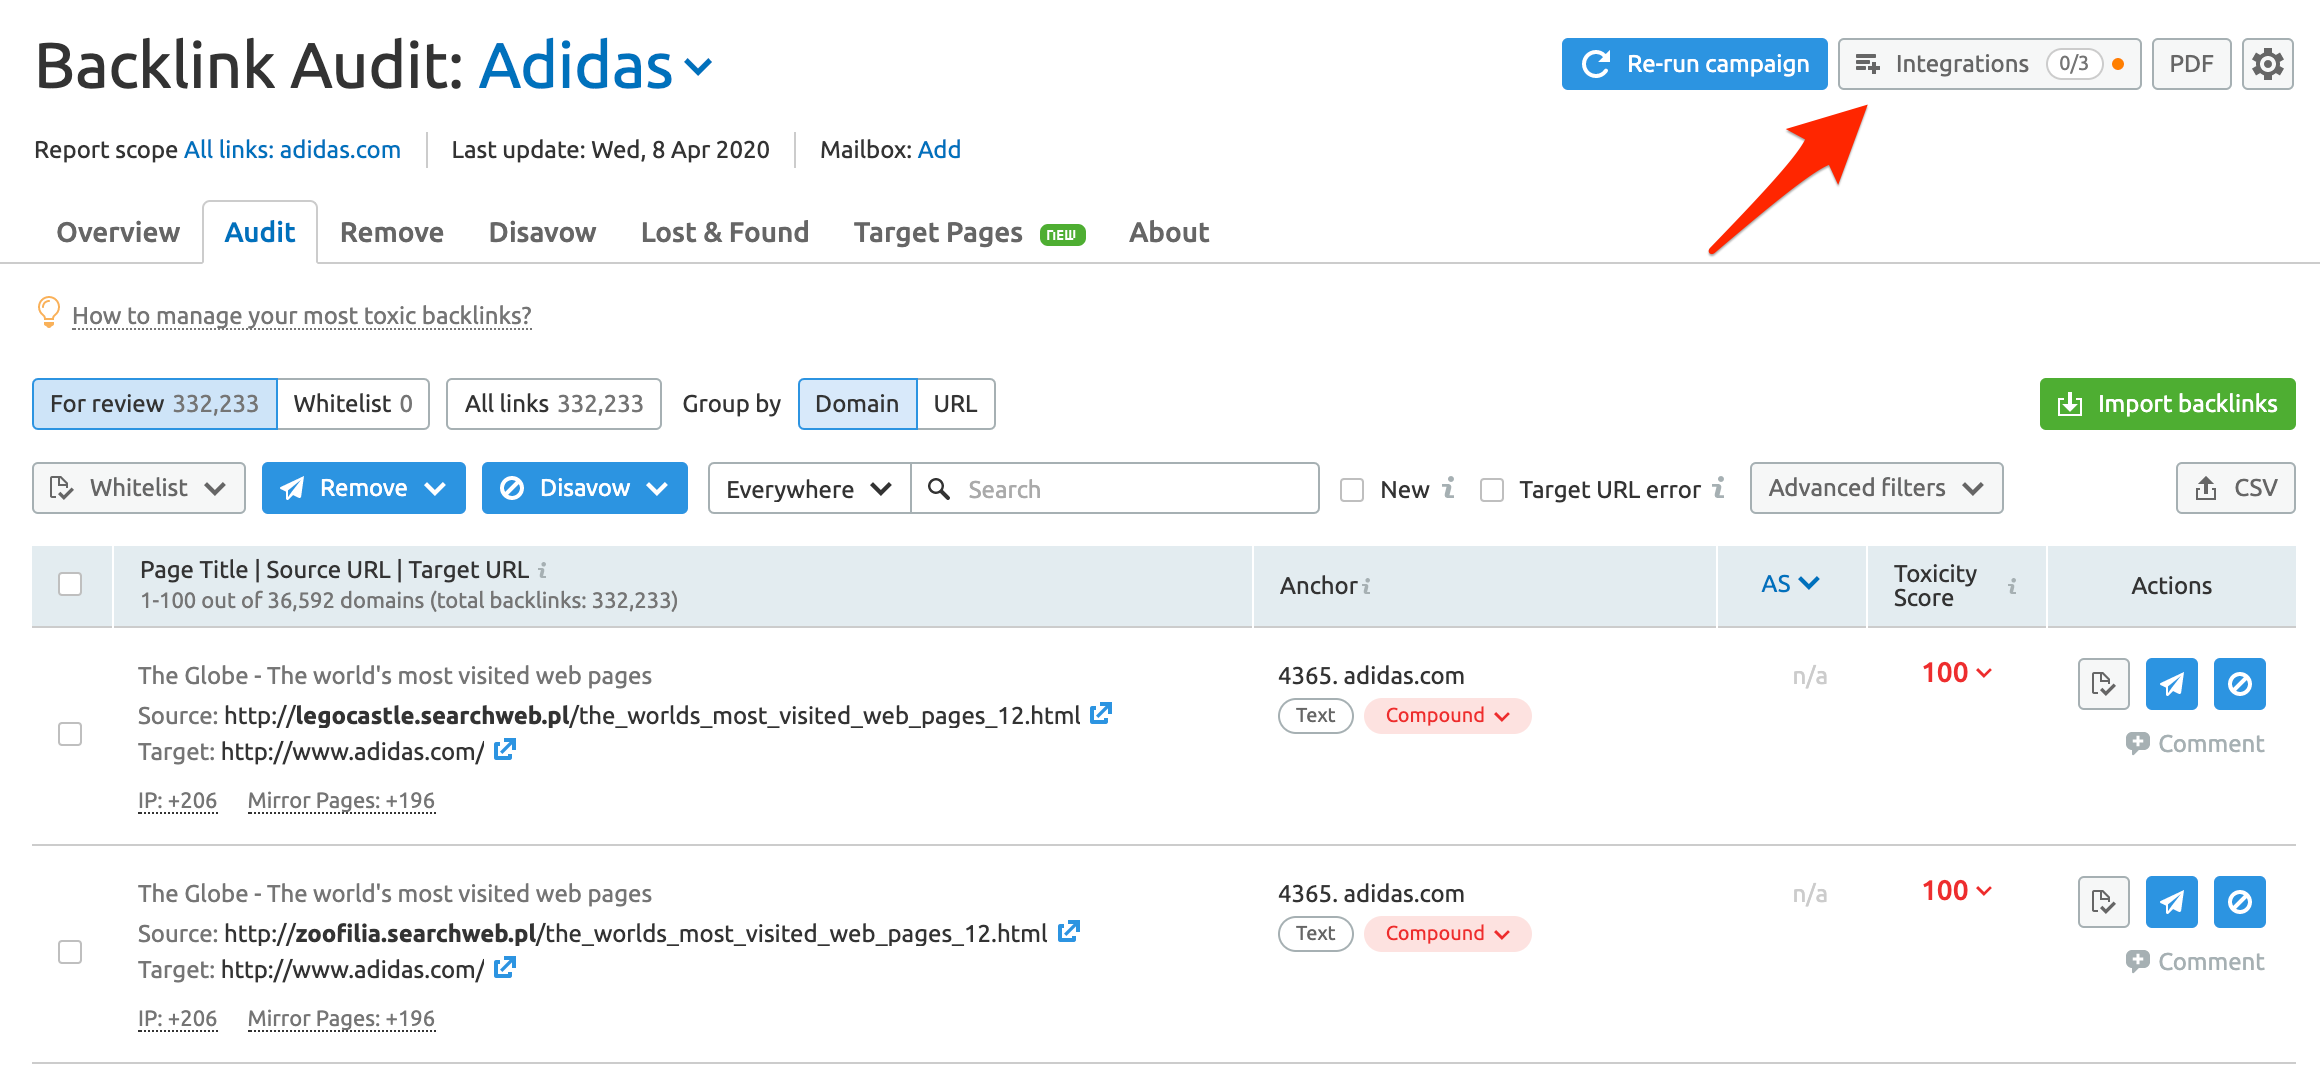Click the Re-run campaign button
This screenshot has height=1066, width=2320.
[x=1694, y=64]
